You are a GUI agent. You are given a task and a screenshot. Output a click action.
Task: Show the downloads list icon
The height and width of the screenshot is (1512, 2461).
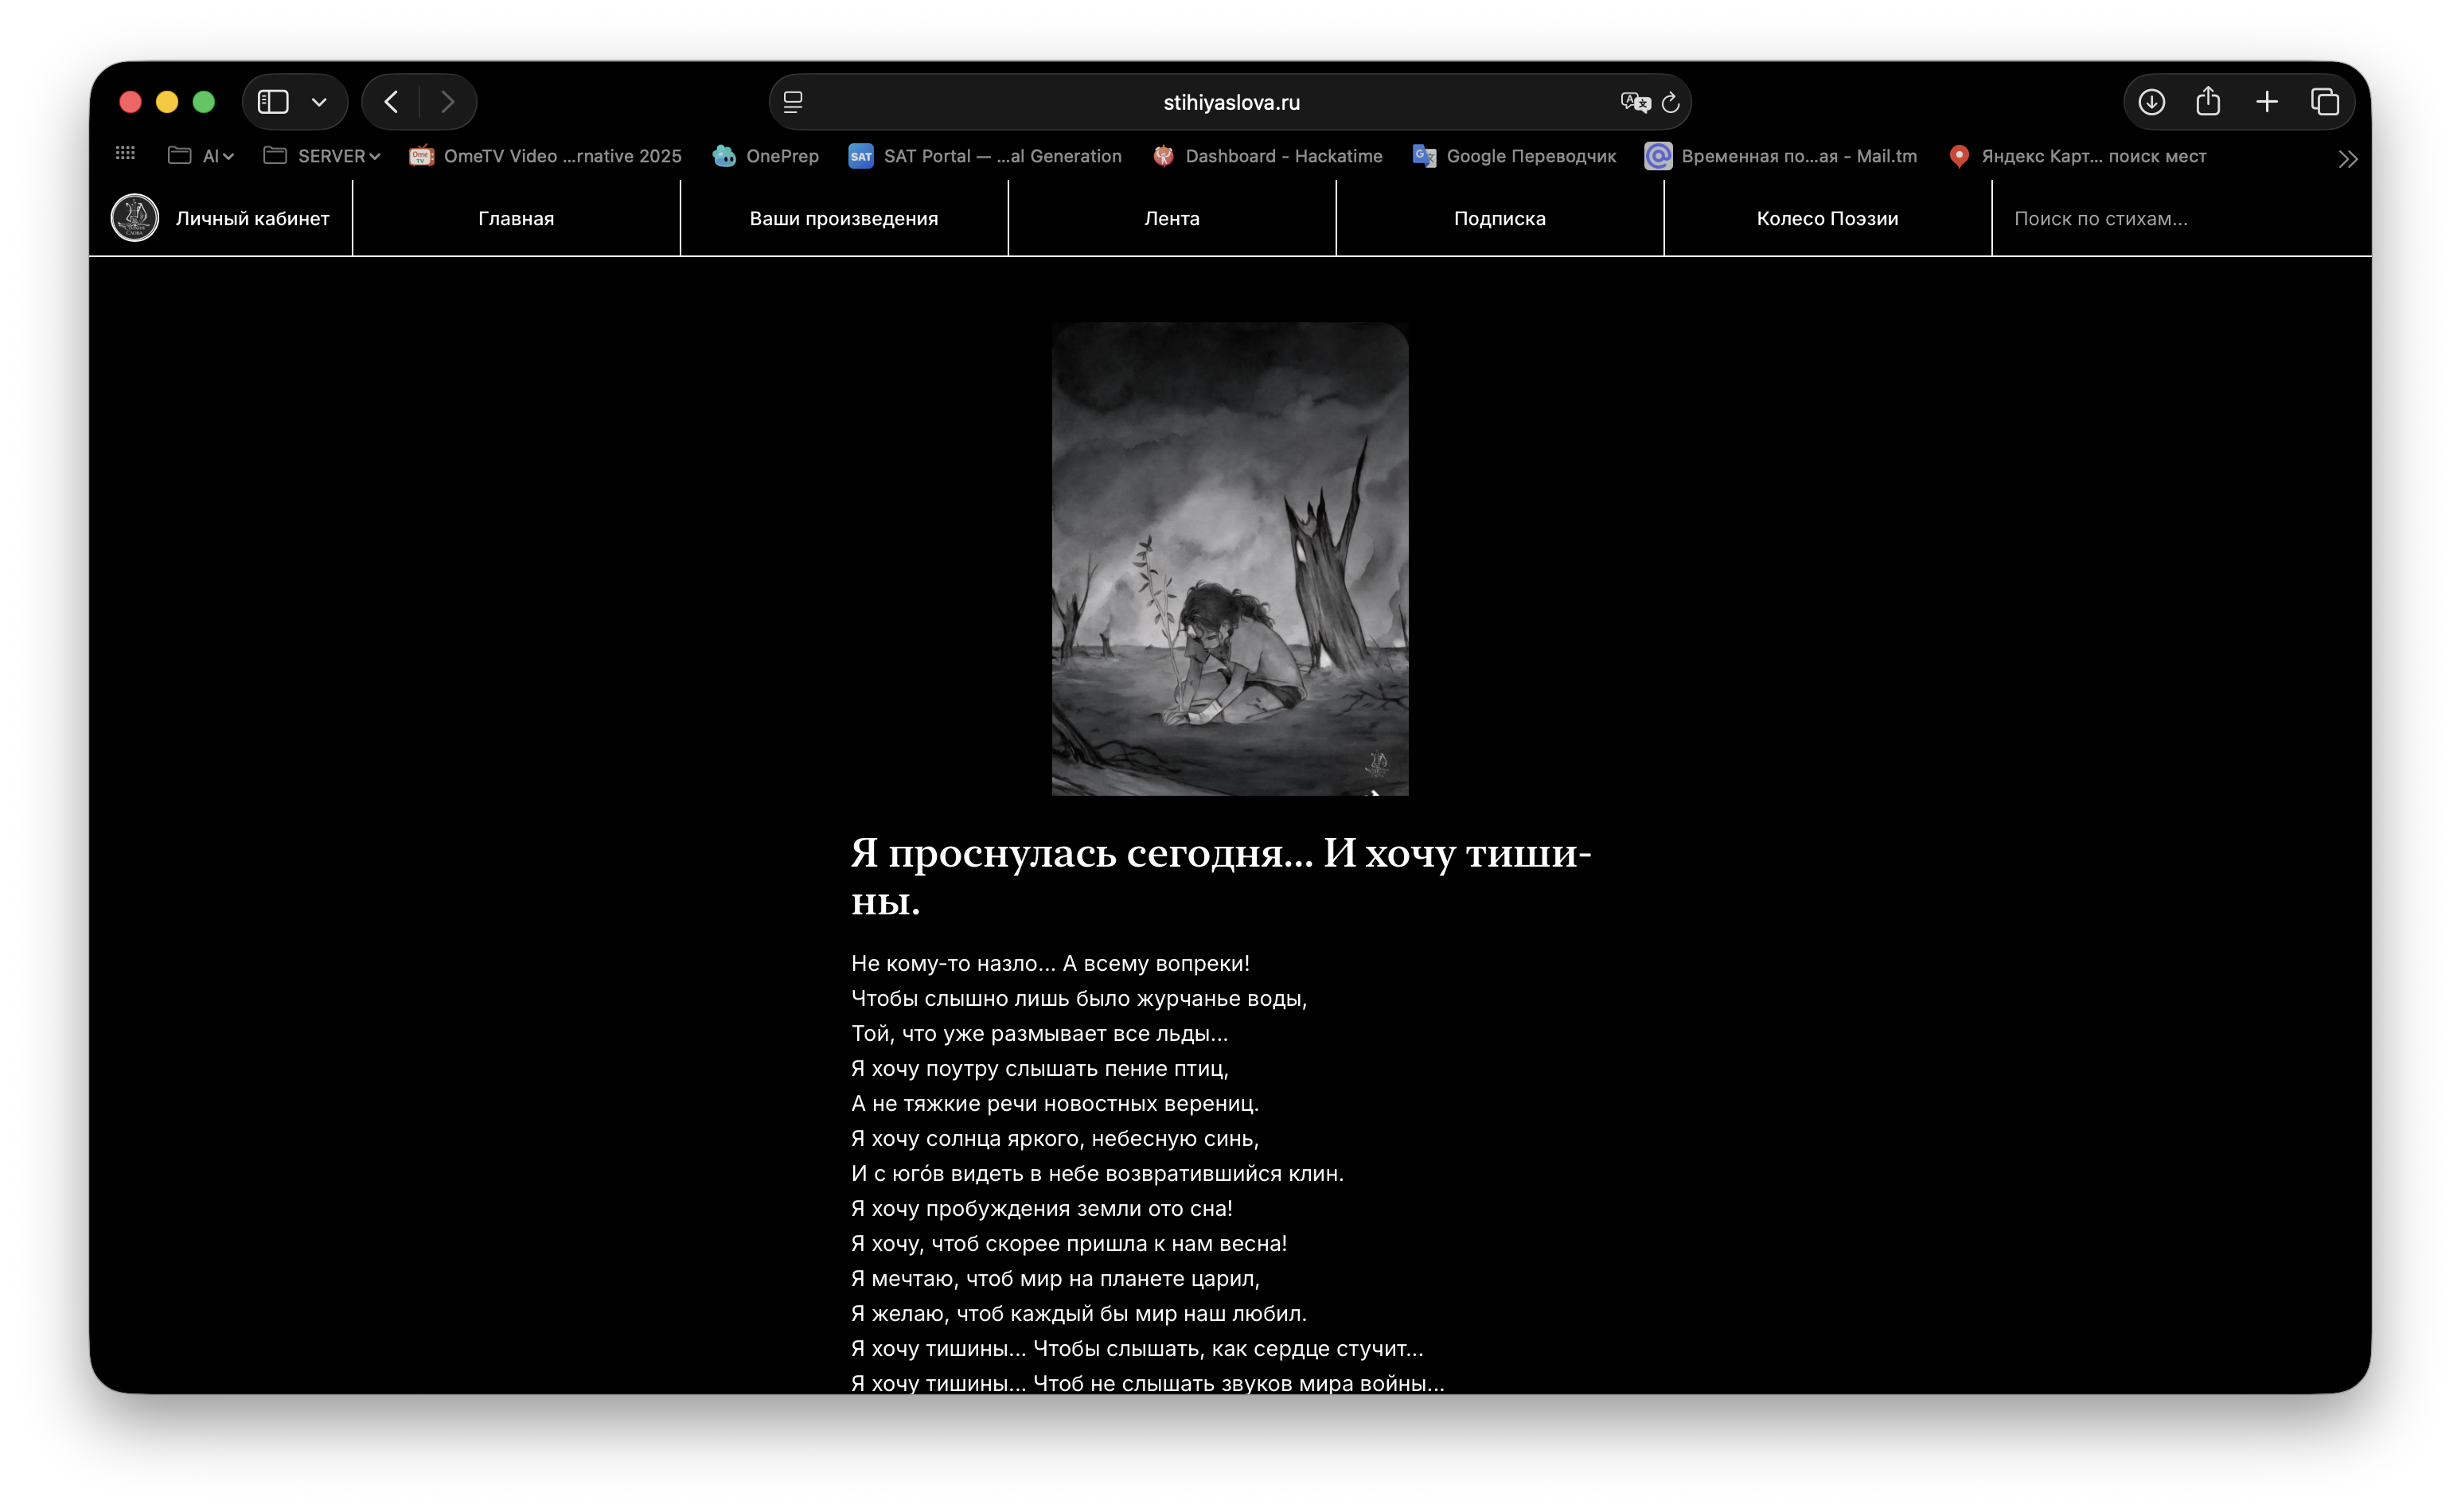point(2151,102)
